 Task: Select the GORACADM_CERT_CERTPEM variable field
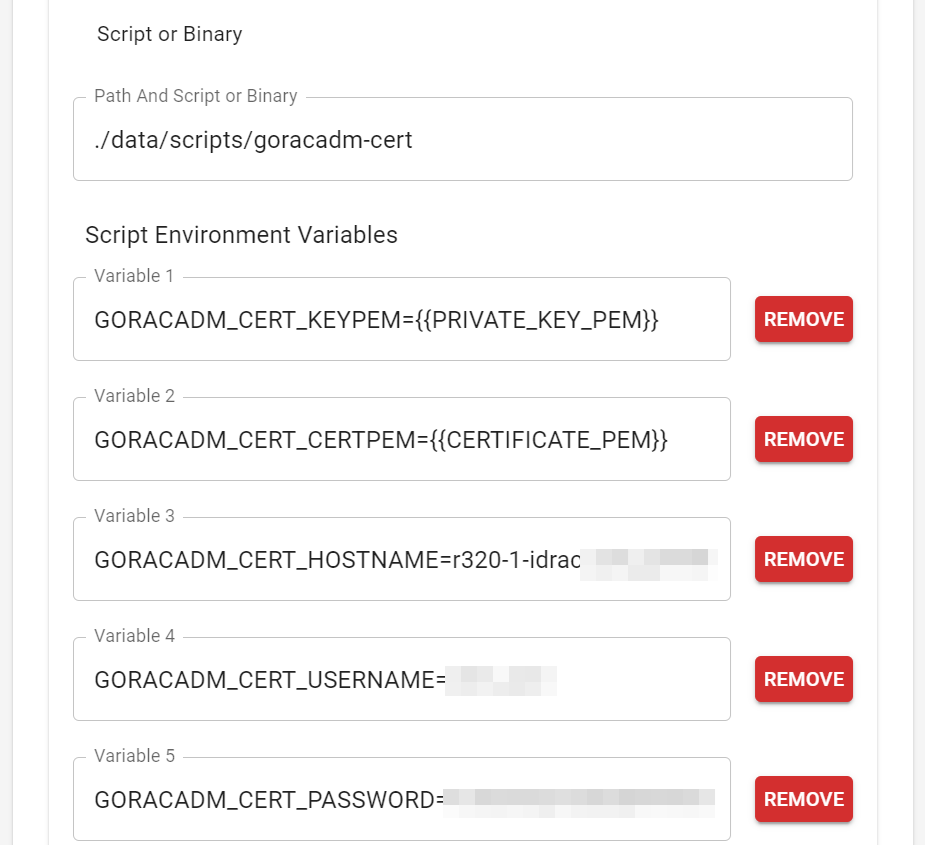tap(400, 439)
